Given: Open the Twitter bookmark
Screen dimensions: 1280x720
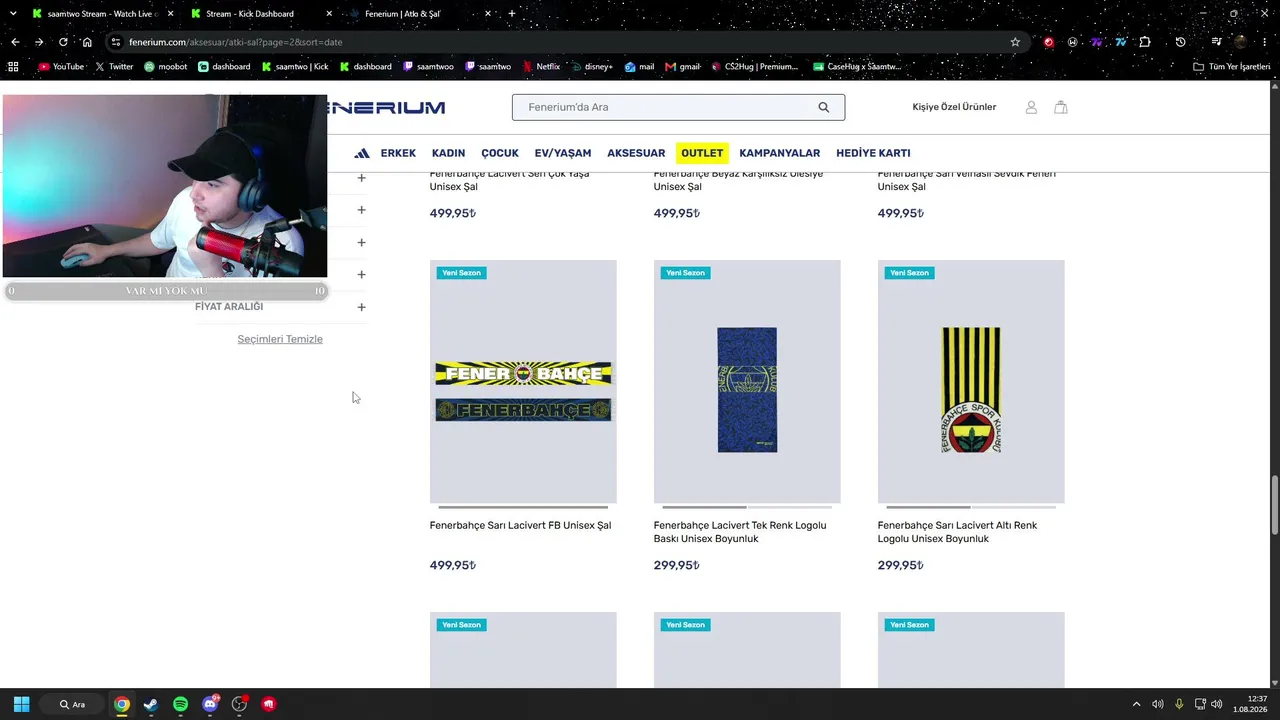Looking at the screenshot, I should (x=113, y=67).
